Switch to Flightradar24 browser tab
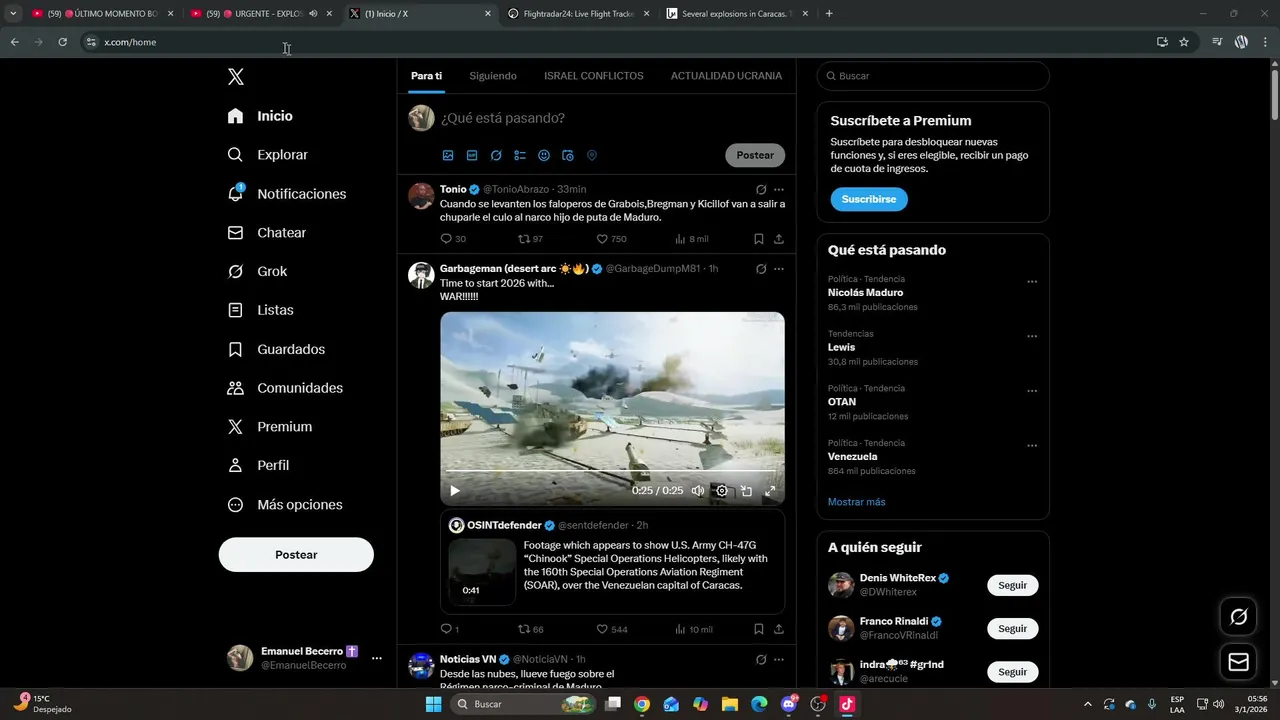The width and height of the screenshot is (1280, 720). click(578, 14)
